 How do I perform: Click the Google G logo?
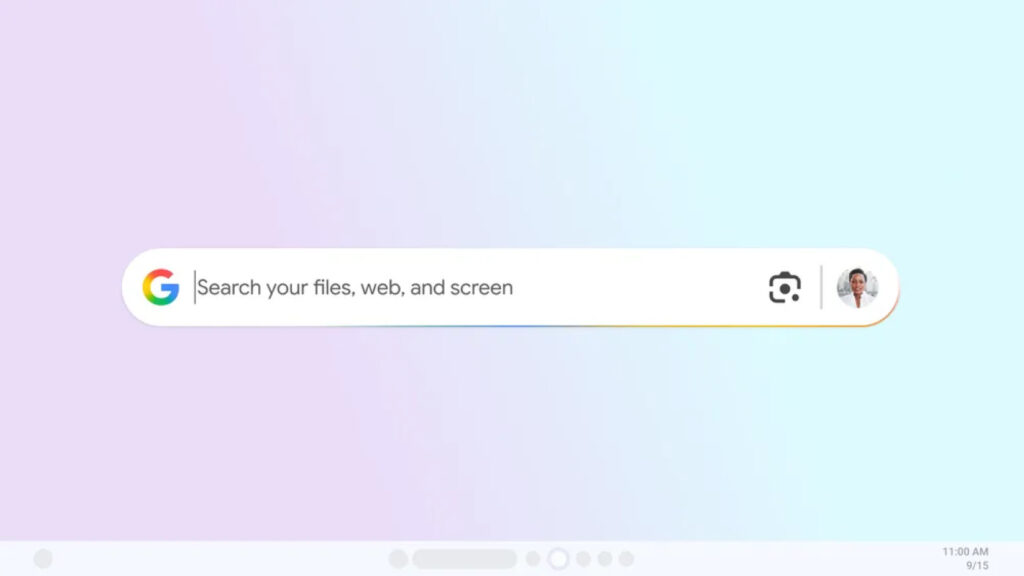pos(161,287)
